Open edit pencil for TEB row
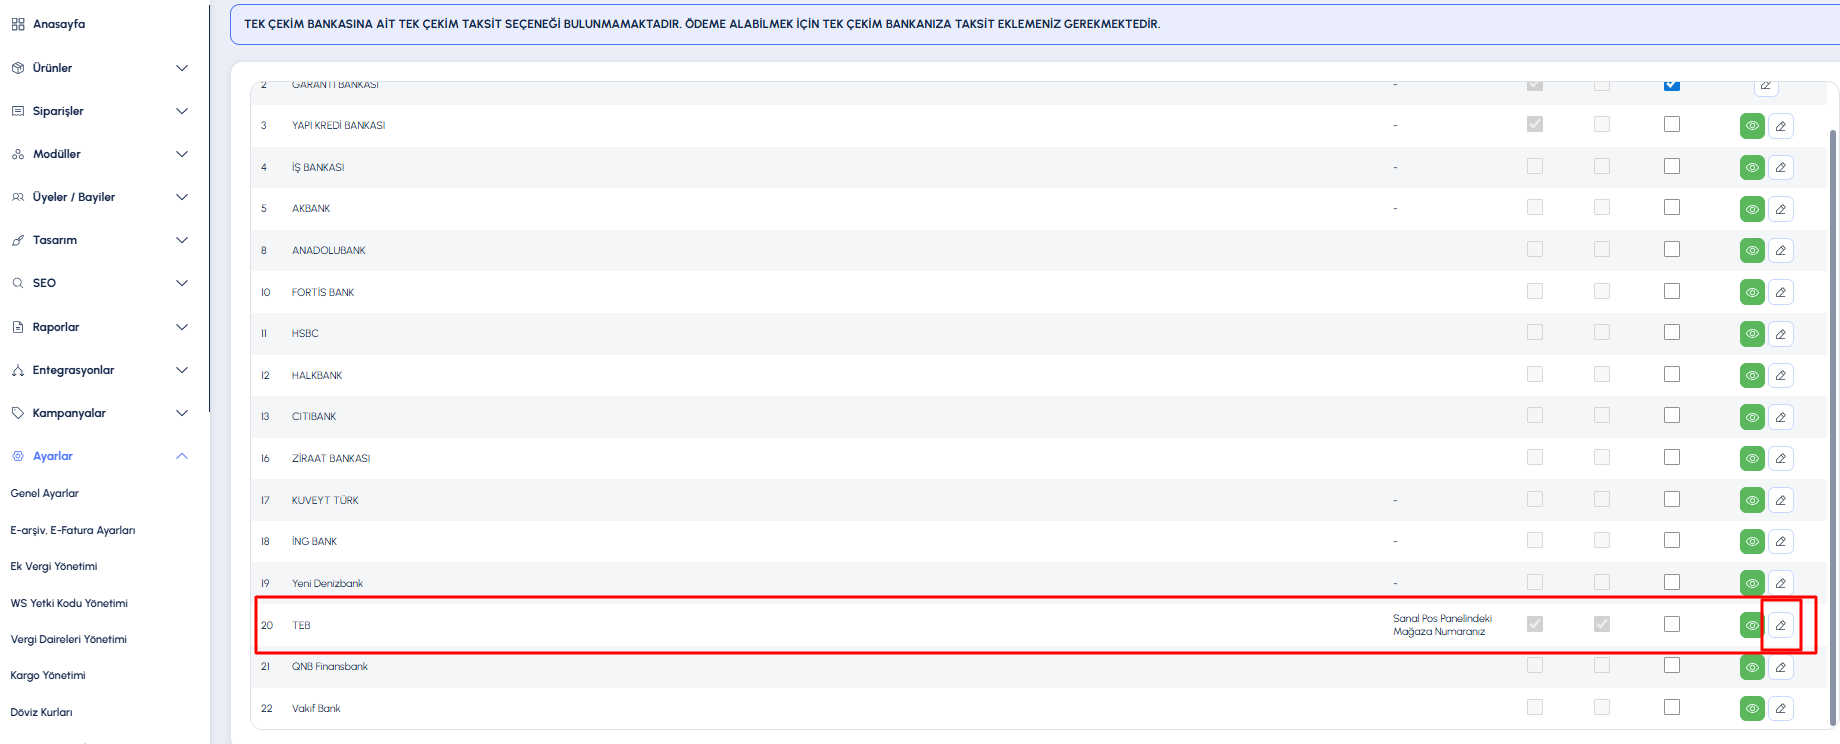This screenshot has width=1840, height=744. [x=1781, y=625]
